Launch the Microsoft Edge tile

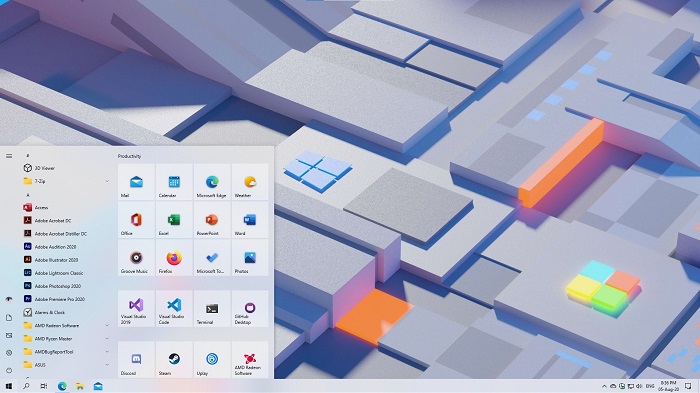tap(212, 181)
